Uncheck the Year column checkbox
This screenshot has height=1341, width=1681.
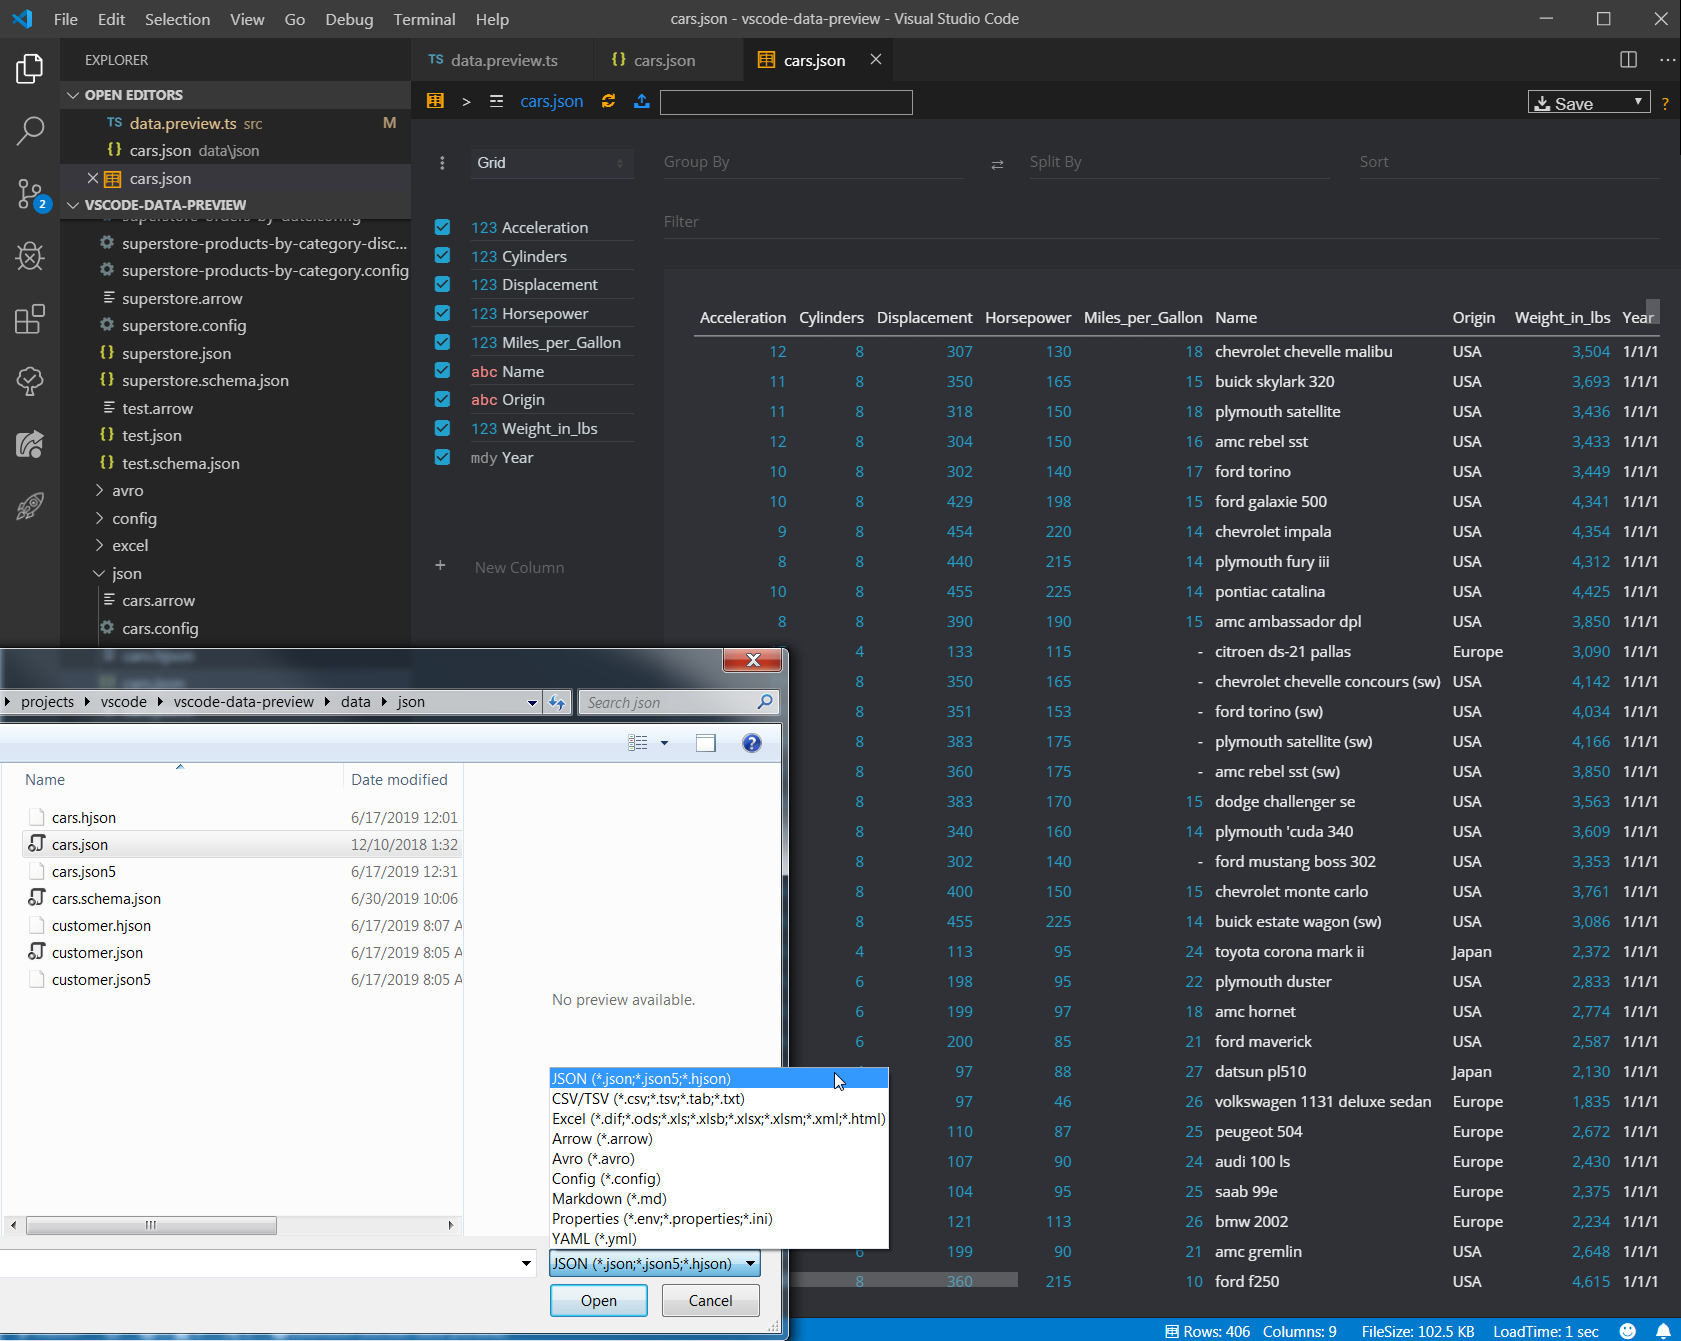coord(442,457)
